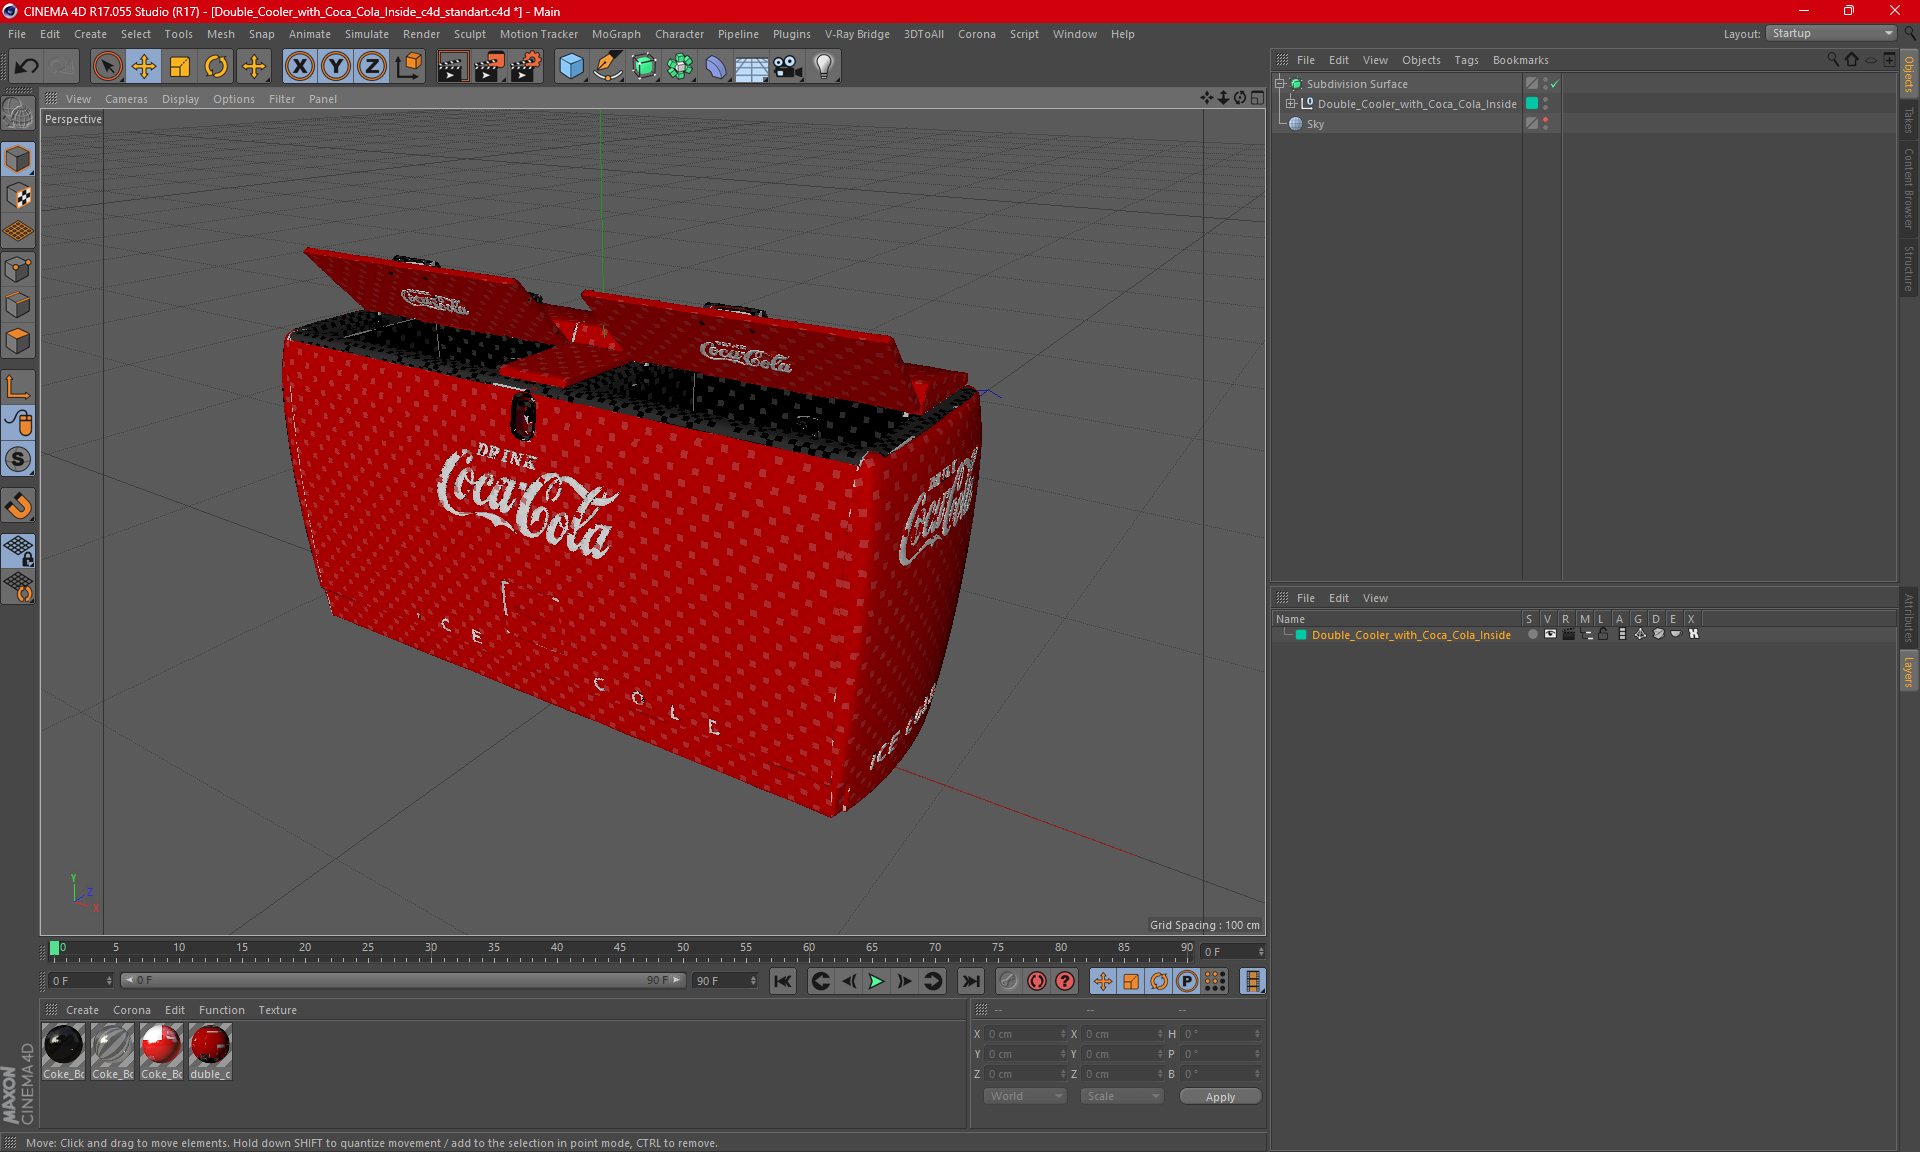The height and width of the screenshot is (1152, 1920).
Task: Click frame 45 on timeline ruler
Action: pyautogui.click(x=620, y=950)
